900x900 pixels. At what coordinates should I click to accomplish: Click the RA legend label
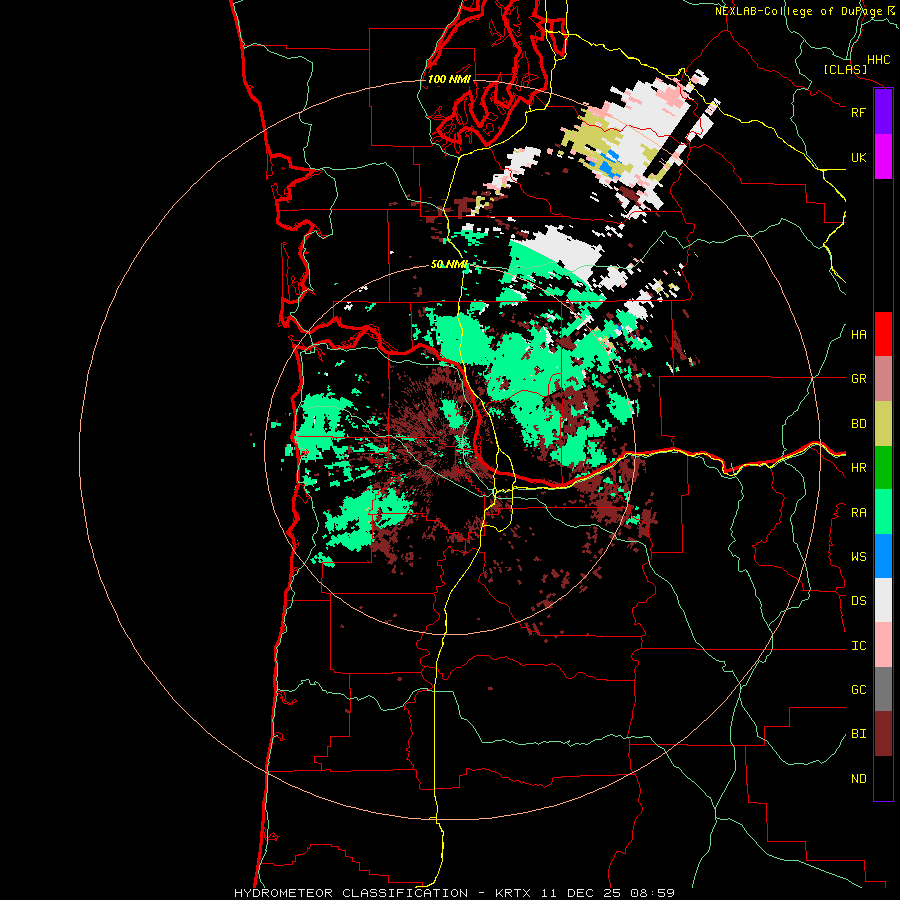point(858,513)
